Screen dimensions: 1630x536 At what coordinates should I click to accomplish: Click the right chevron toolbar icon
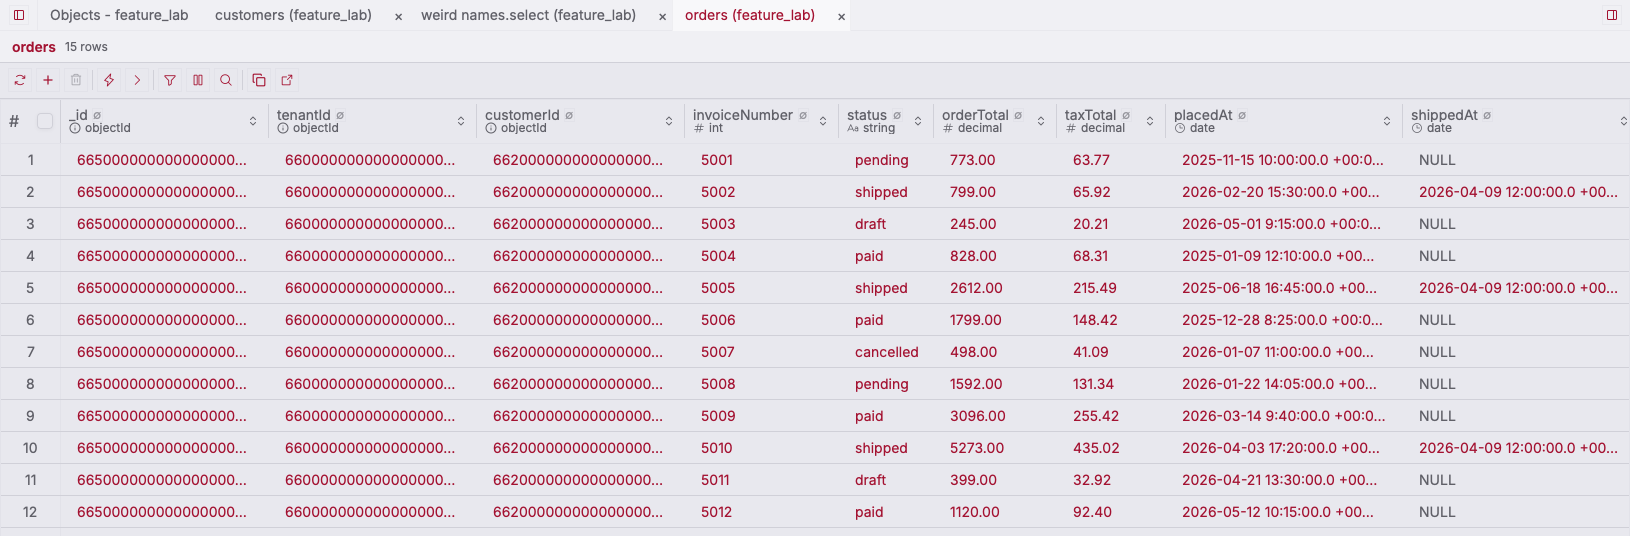137,80
